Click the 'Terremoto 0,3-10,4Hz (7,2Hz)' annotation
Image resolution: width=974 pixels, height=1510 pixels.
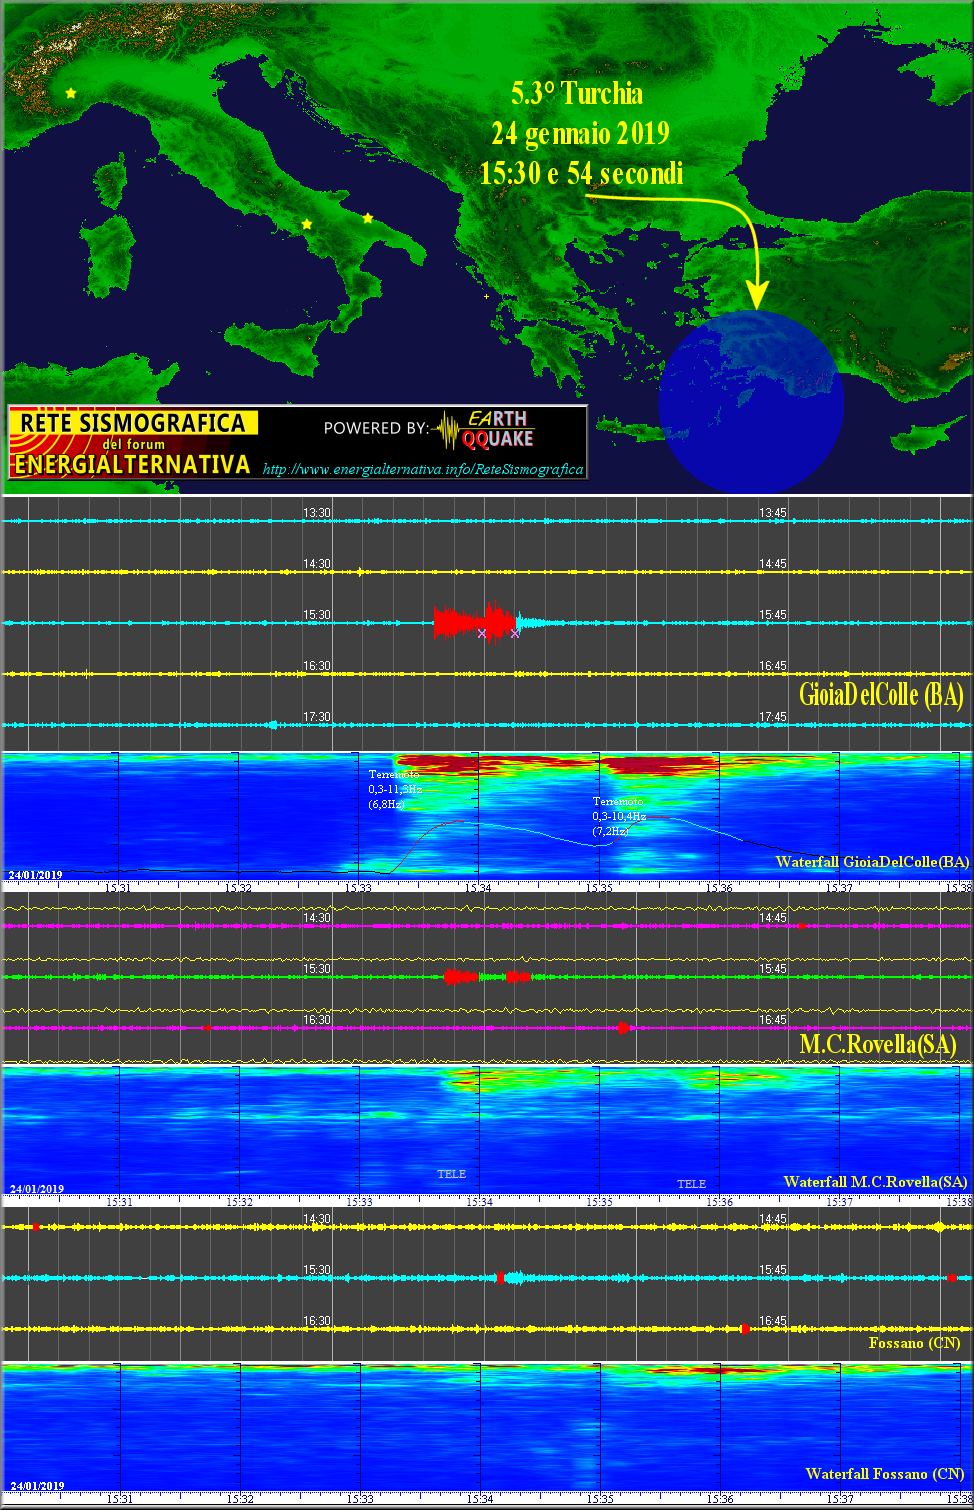pos(619,816)
